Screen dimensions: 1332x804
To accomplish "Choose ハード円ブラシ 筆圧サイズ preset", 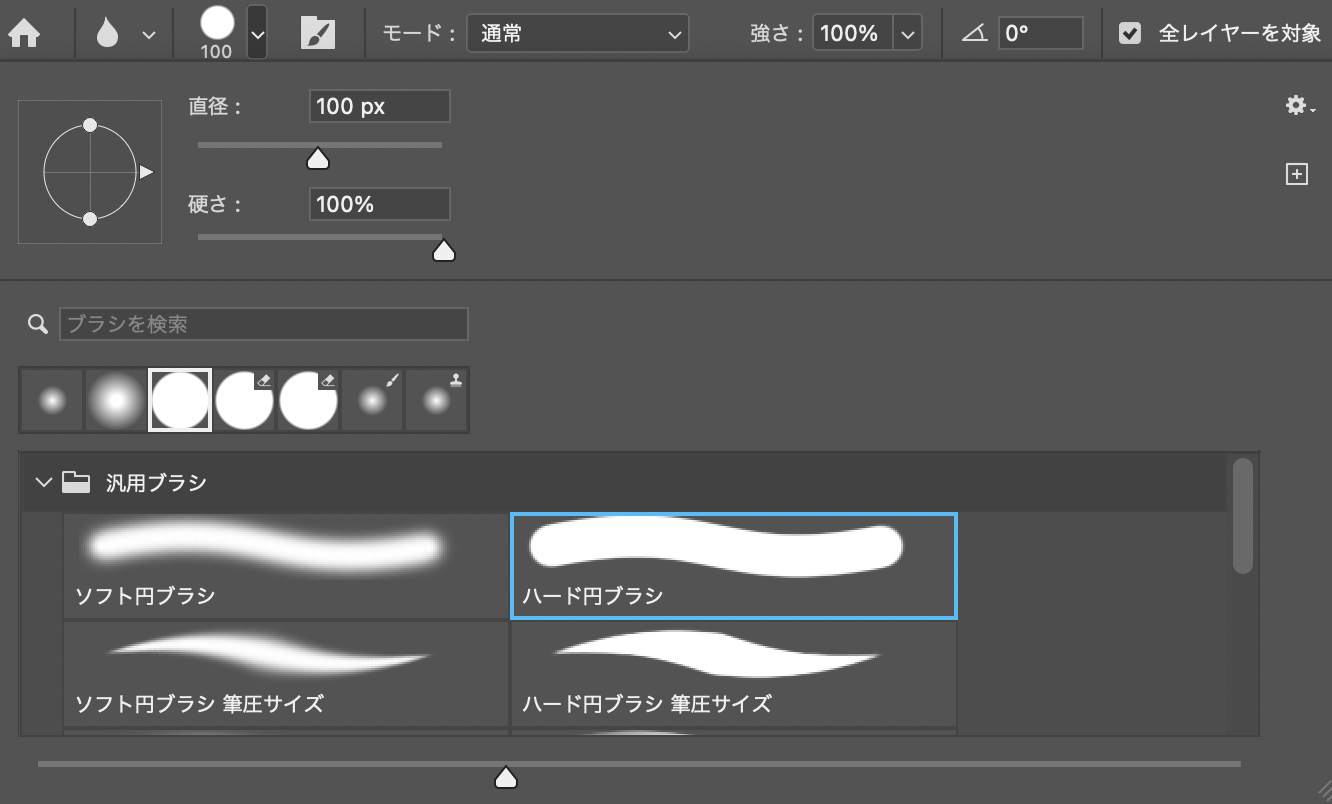I will 734,674.
